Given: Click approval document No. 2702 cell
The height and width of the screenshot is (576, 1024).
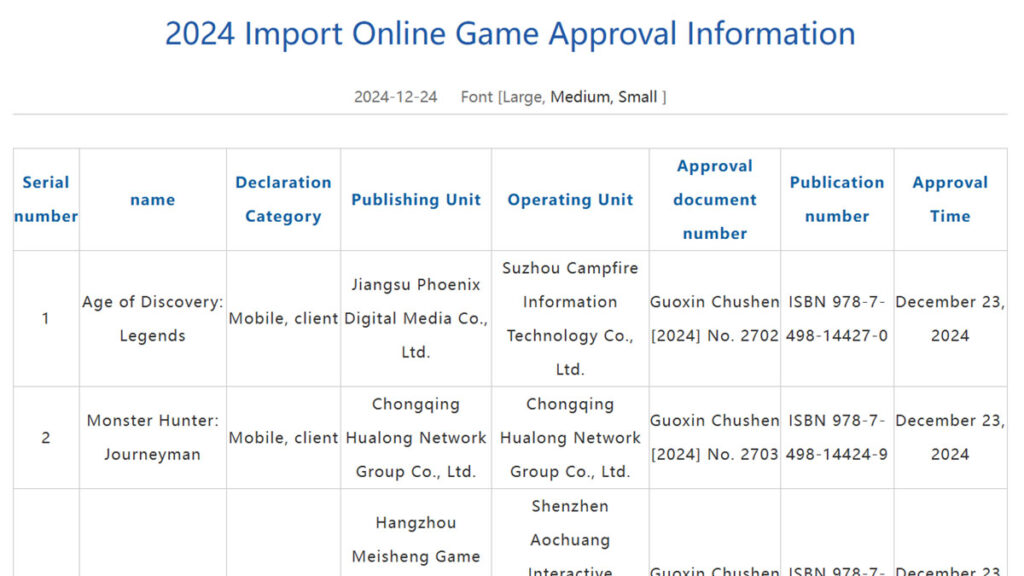Looking at the screenshot, I should (714, 319).
